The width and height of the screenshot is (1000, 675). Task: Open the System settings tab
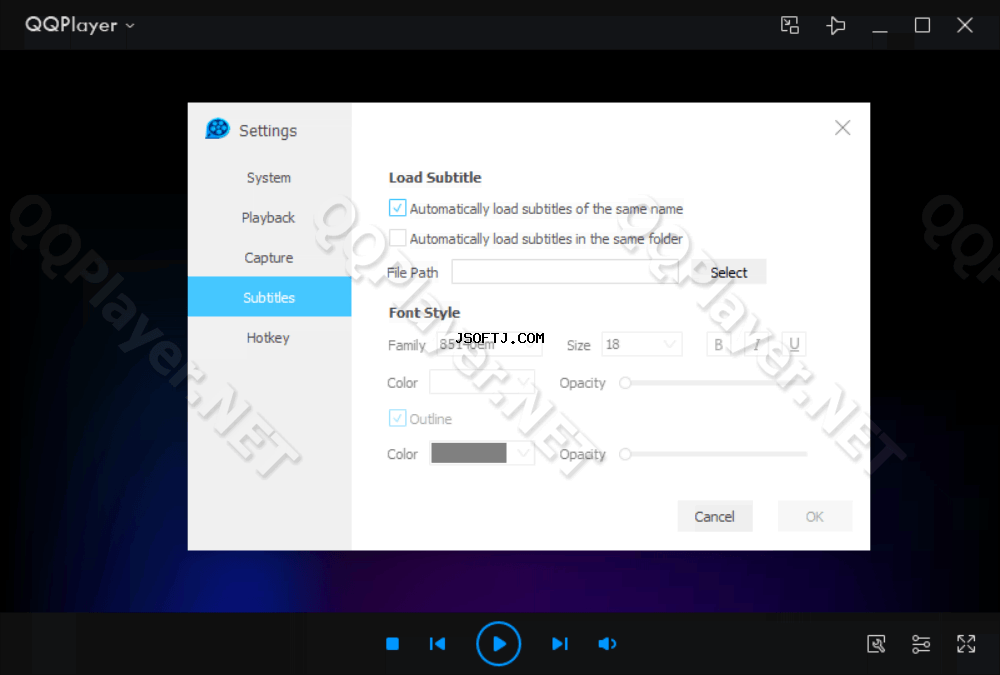click(269, 177)
